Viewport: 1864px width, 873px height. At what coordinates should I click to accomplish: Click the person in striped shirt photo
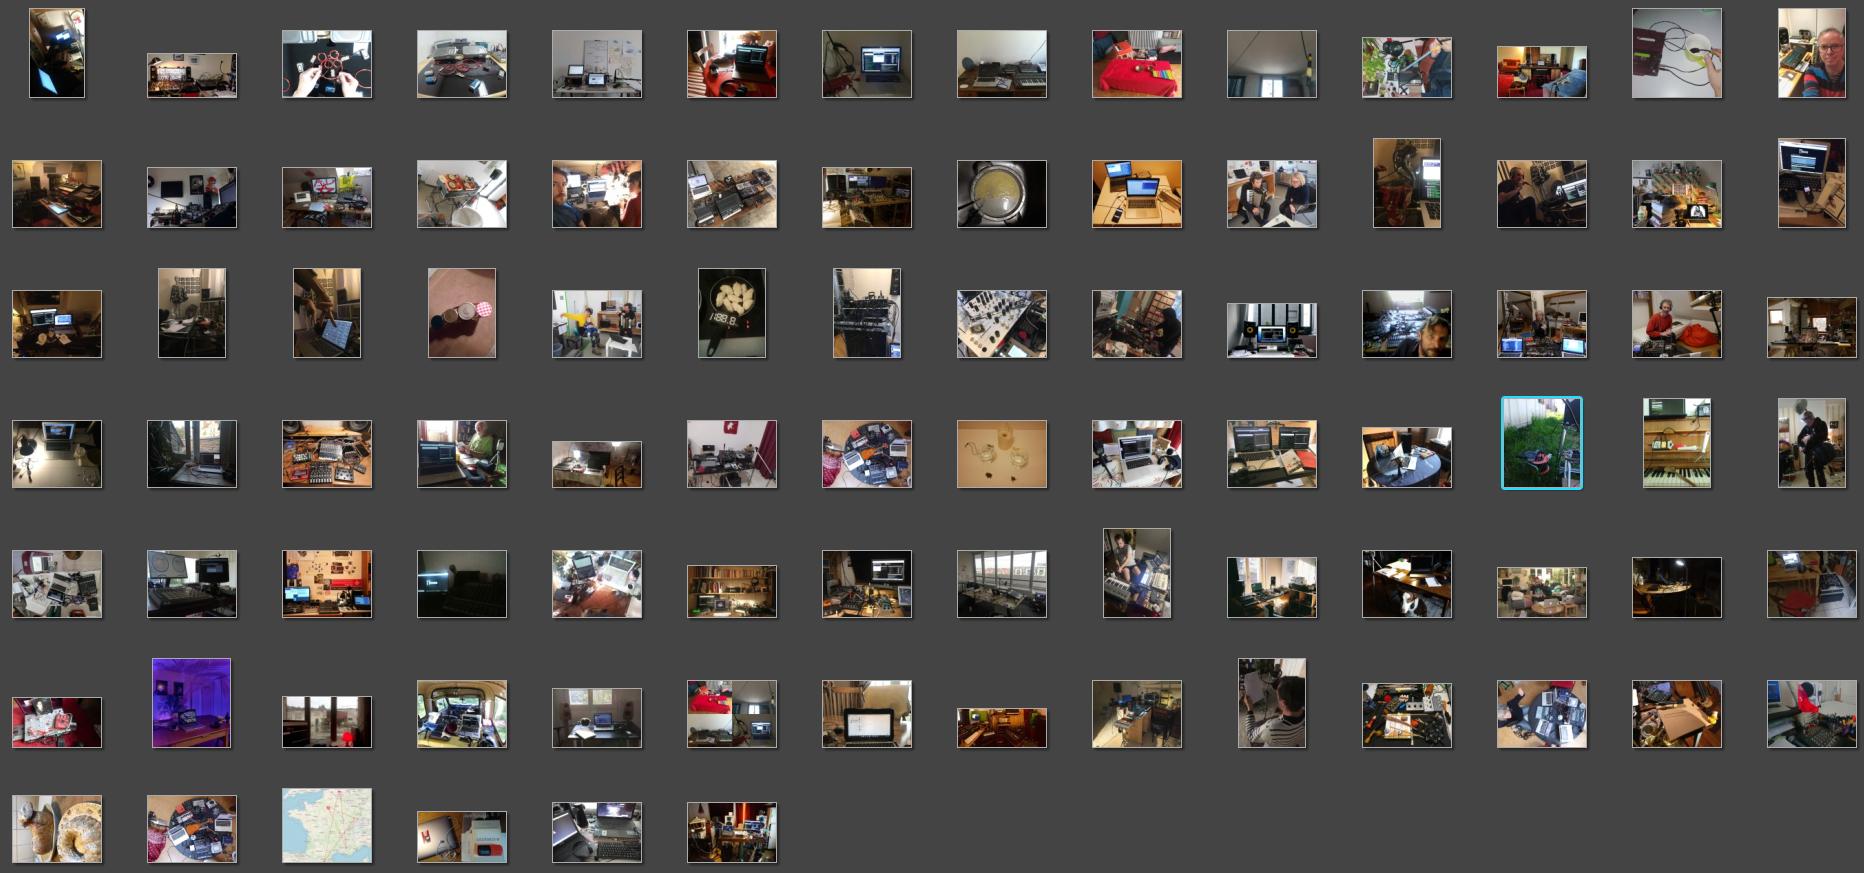[x=1271, y=703]
